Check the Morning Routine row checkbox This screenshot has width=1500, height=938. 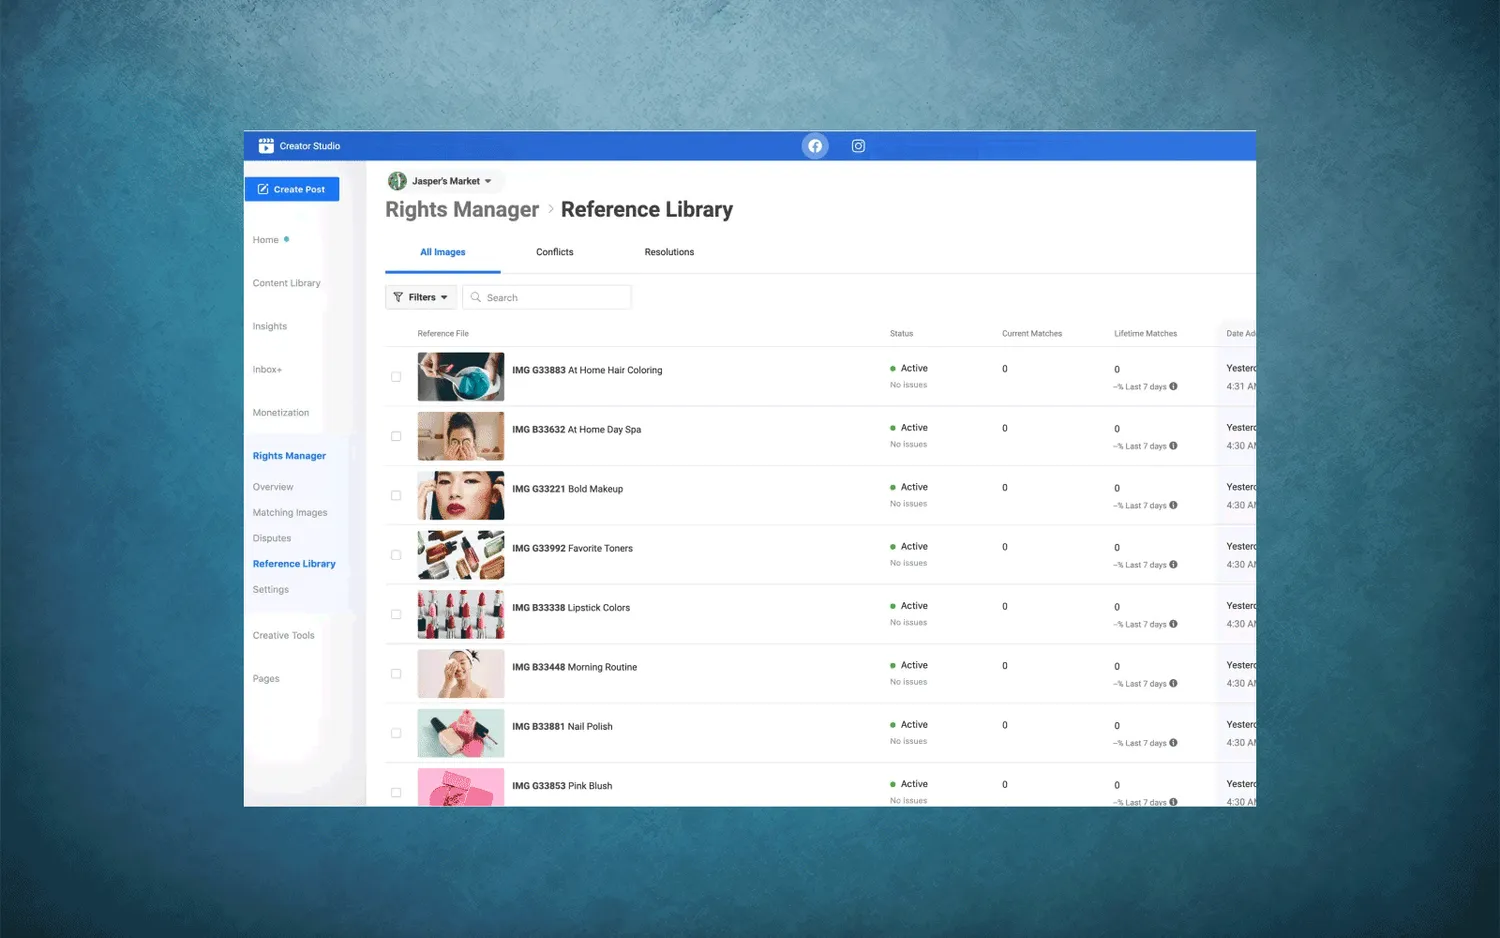pyautogui.click(x=396, y=674)
